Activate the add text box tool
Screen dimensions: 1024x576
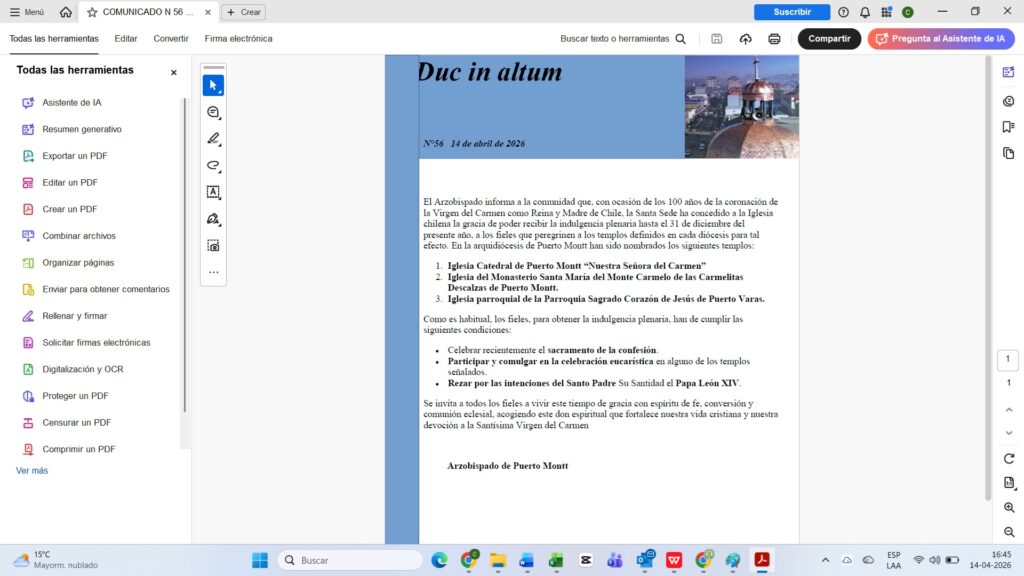[x=213, y=192]
